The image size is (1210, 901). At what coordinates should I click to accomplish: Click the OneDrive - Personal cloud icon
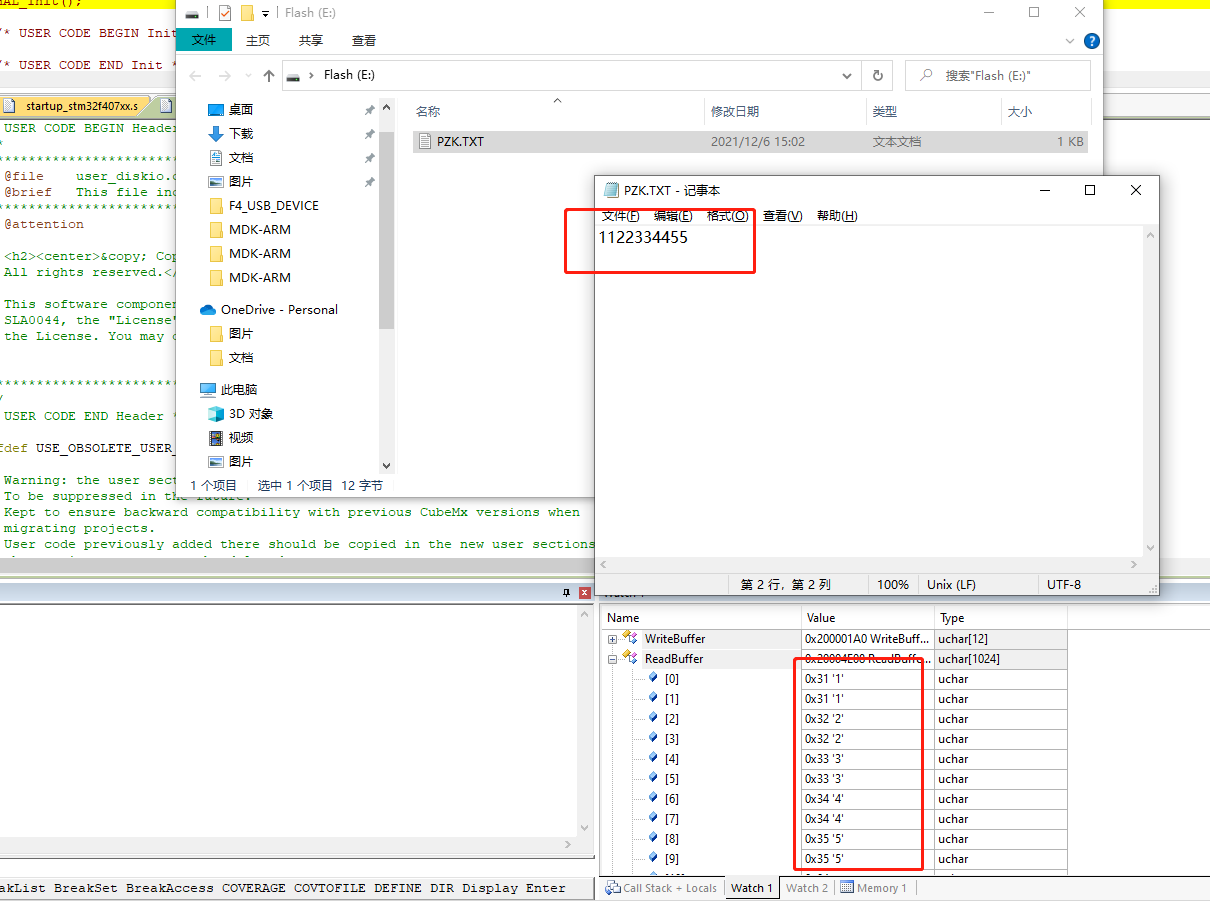click(x=209, y=309)
